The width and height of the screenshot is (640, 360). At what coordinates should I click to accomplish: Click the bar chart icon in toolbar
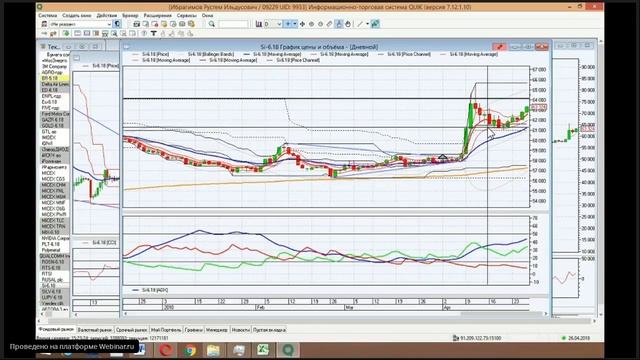coord(258,24)
